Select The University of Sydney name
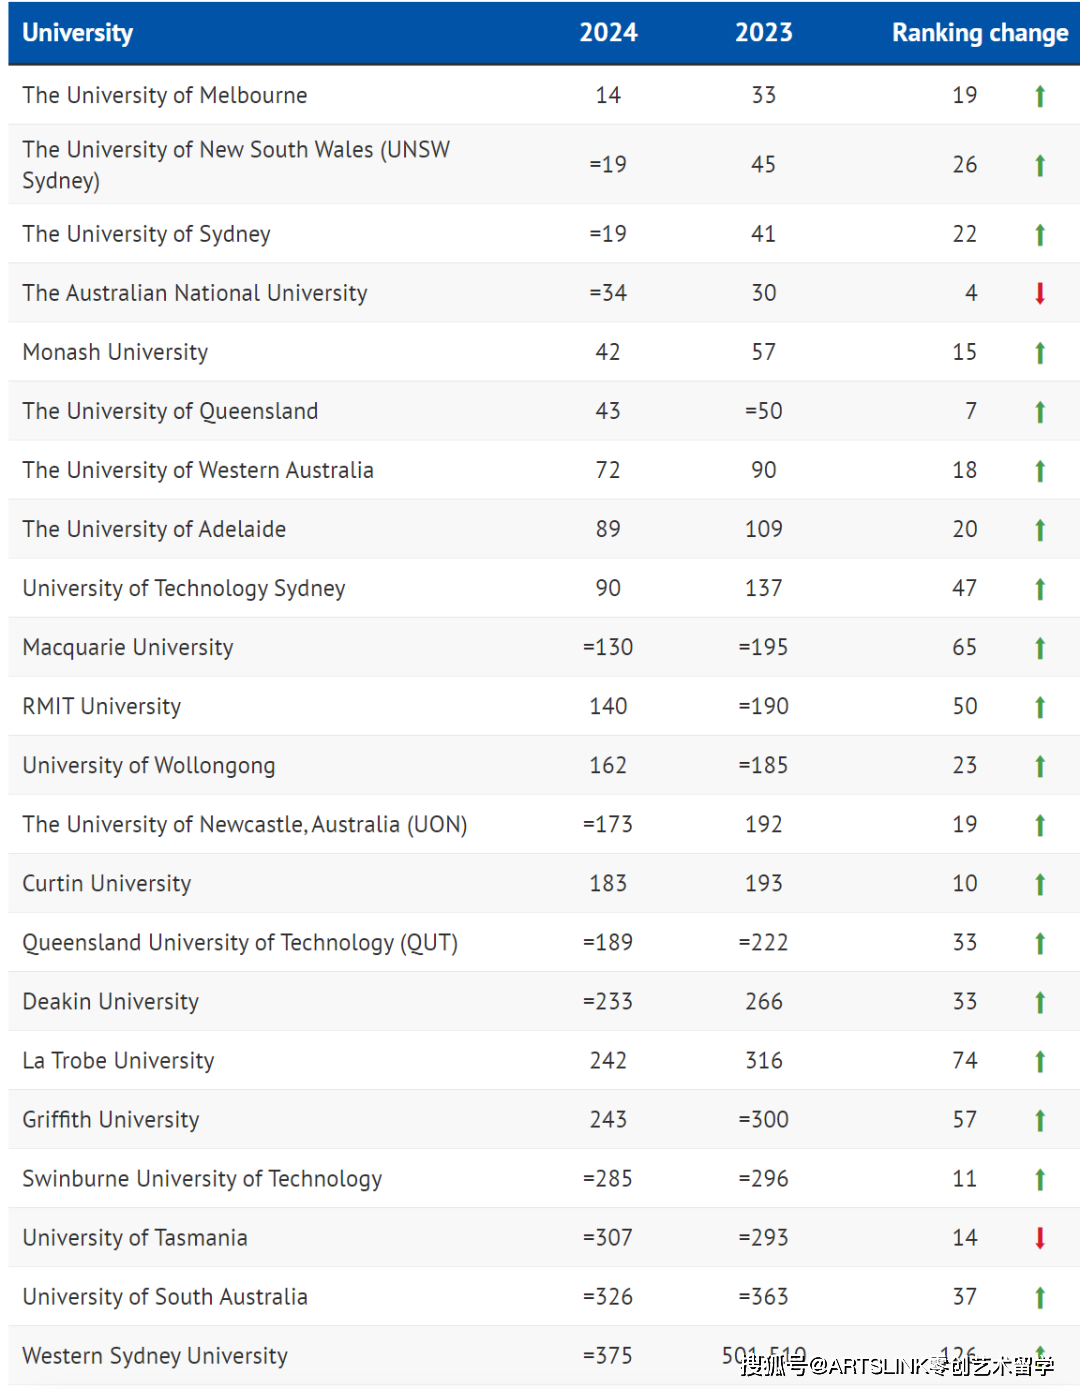1080x1389 pixels. 147,234
